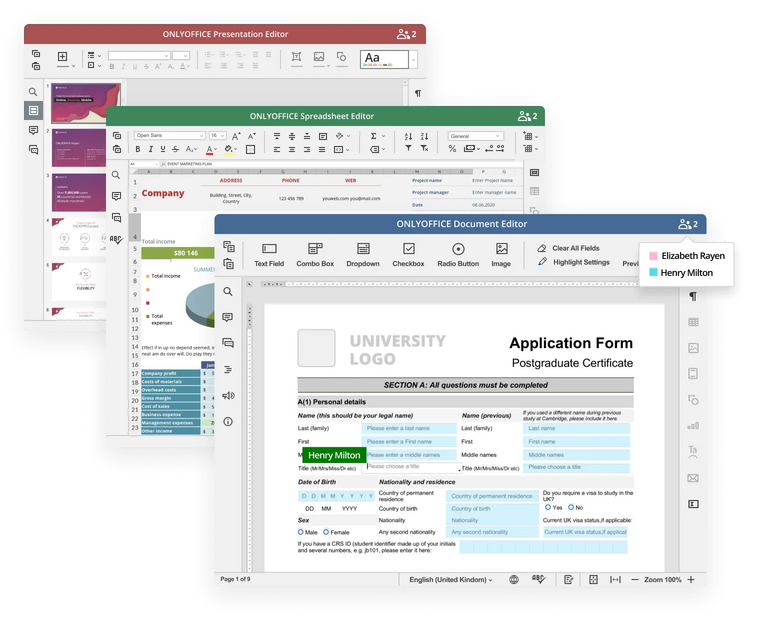Zoom out with minus button

[x=634, y=579]
